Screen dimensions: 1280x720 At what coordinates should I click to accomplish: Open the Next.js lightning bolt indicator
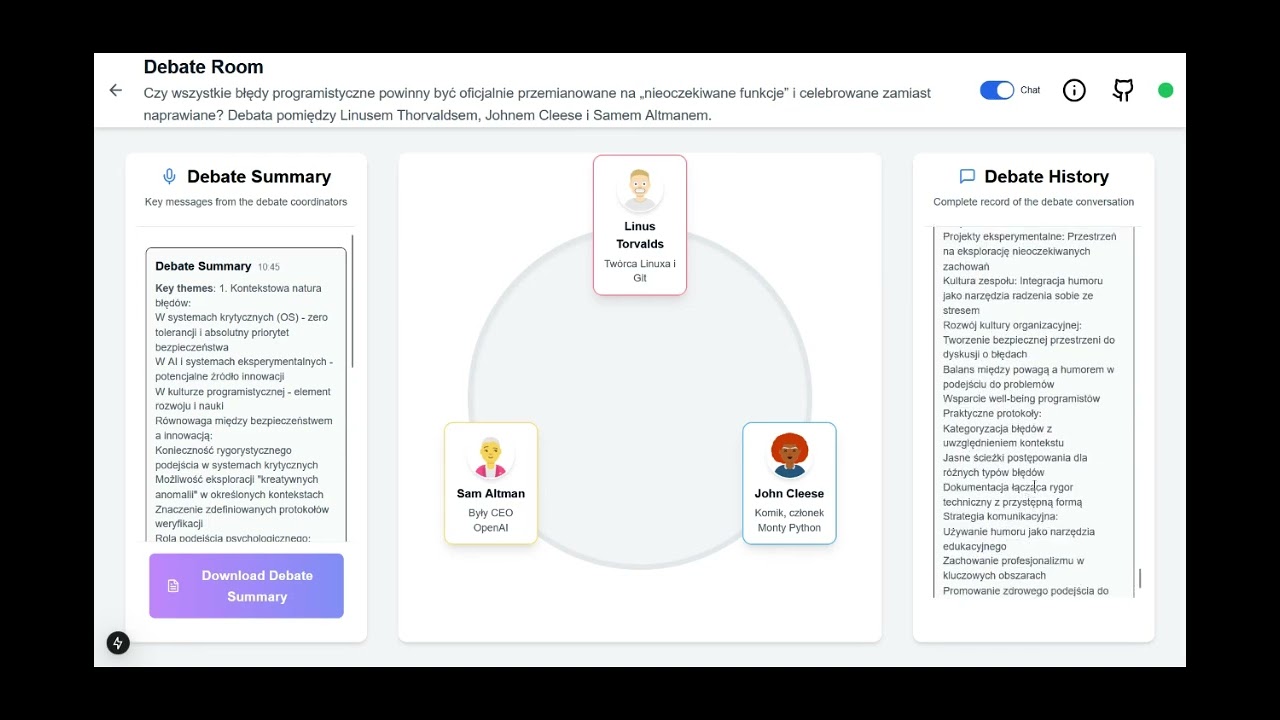[118, 643]
